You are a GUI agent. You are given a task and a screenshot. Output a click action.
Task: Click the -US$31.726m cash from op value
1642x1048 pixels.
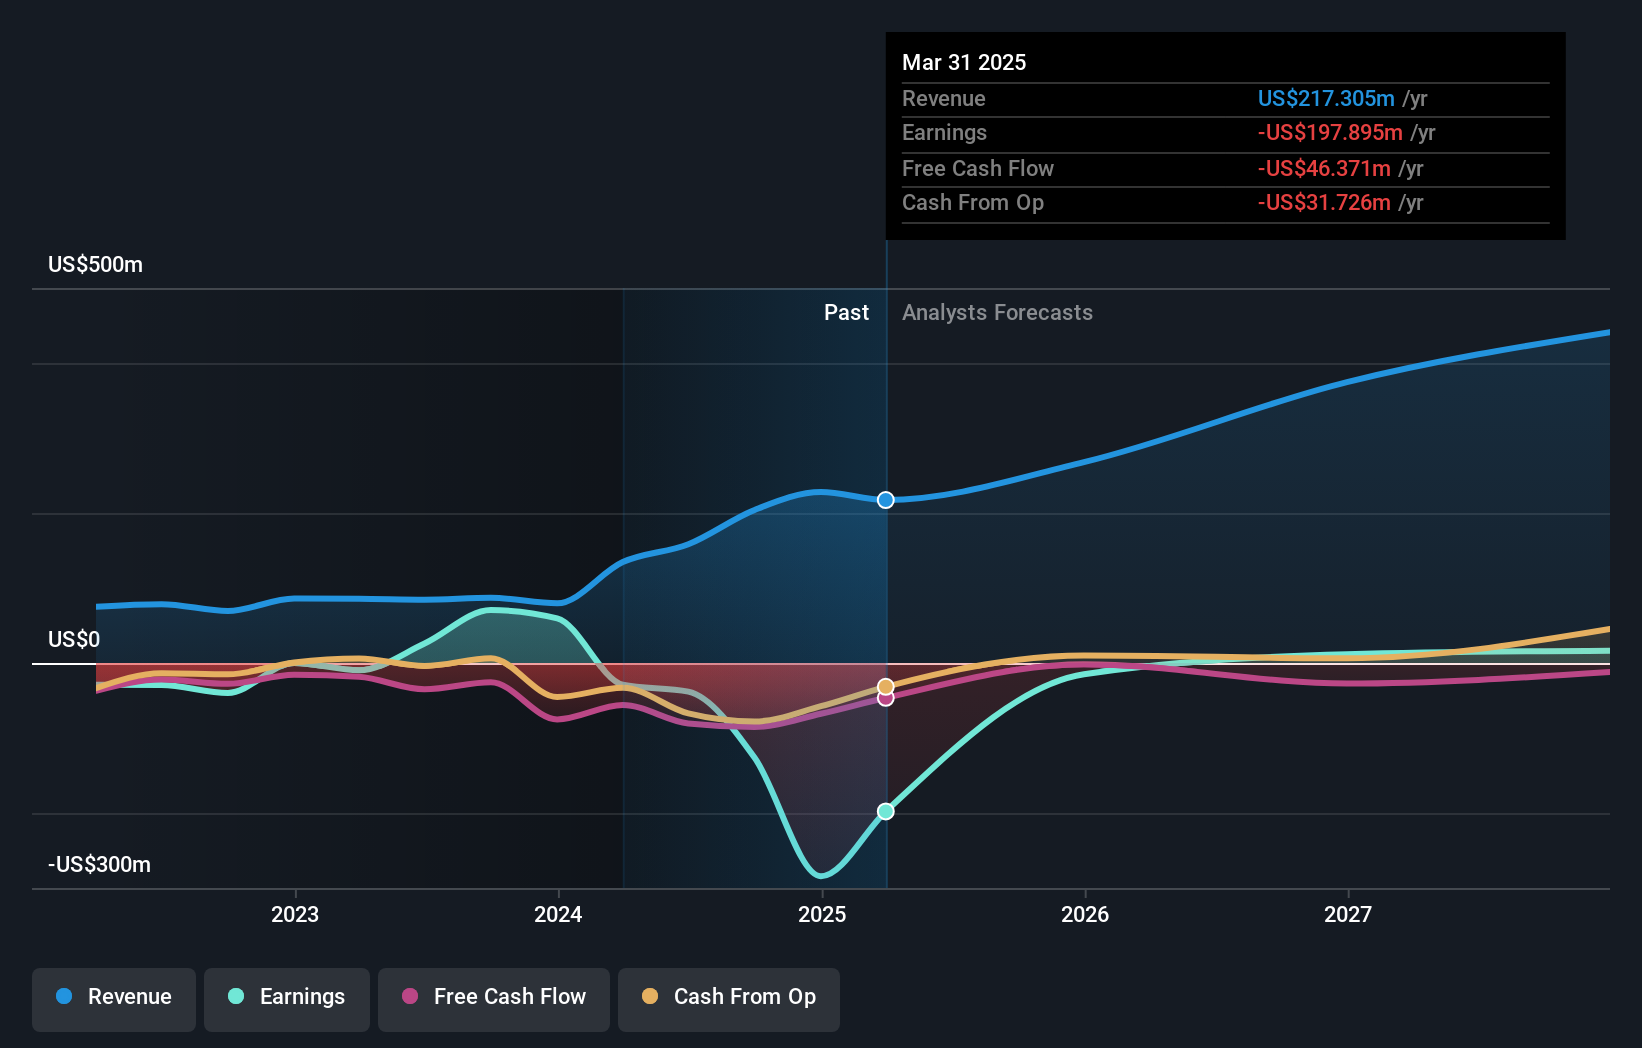coord(1324,202)
